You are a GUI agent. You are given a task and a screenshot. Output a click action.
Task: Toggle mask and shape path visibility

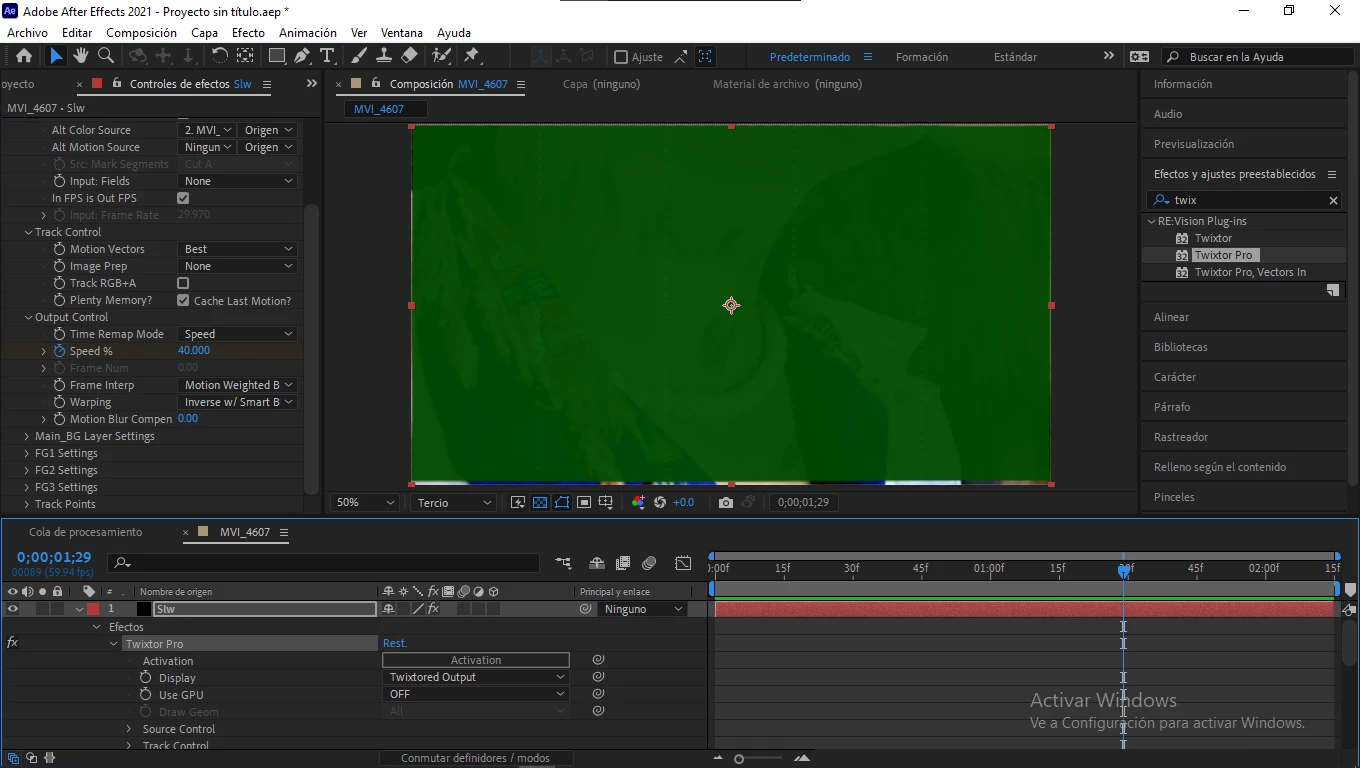tap(562, 502)
